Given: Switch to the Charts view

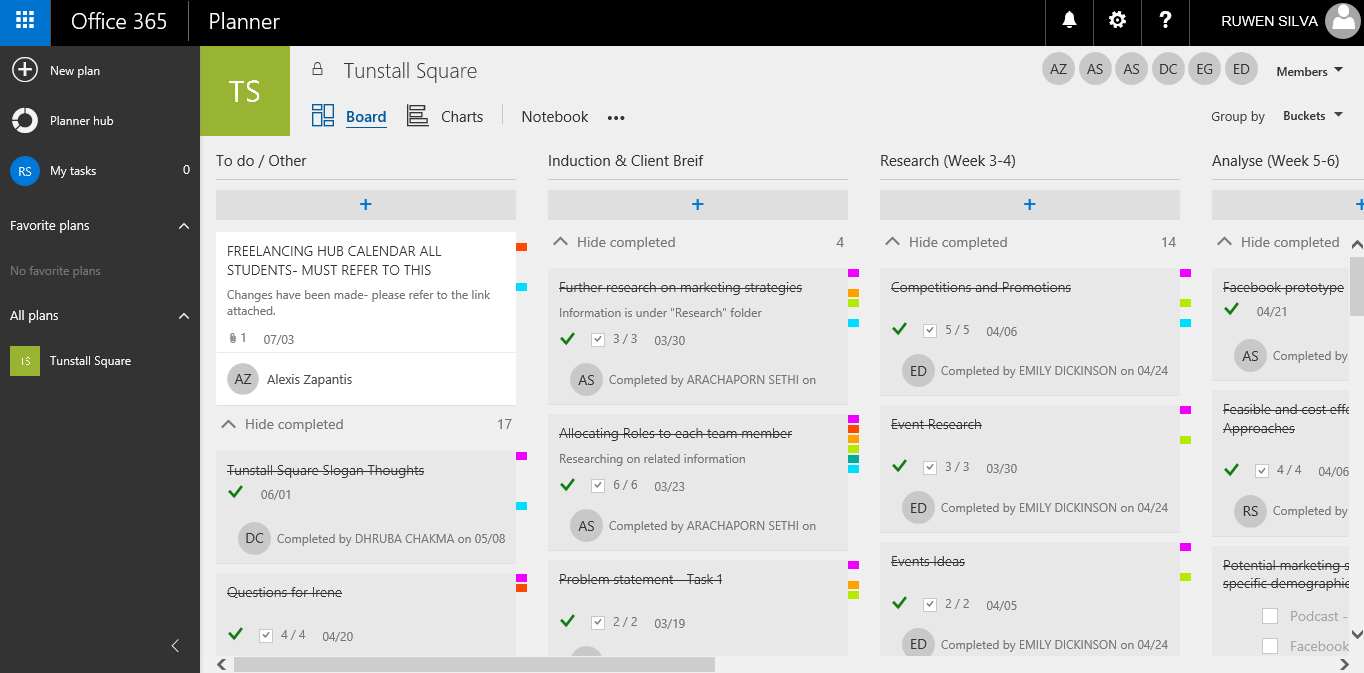Looking at the screenshot, I should point(446,117).
